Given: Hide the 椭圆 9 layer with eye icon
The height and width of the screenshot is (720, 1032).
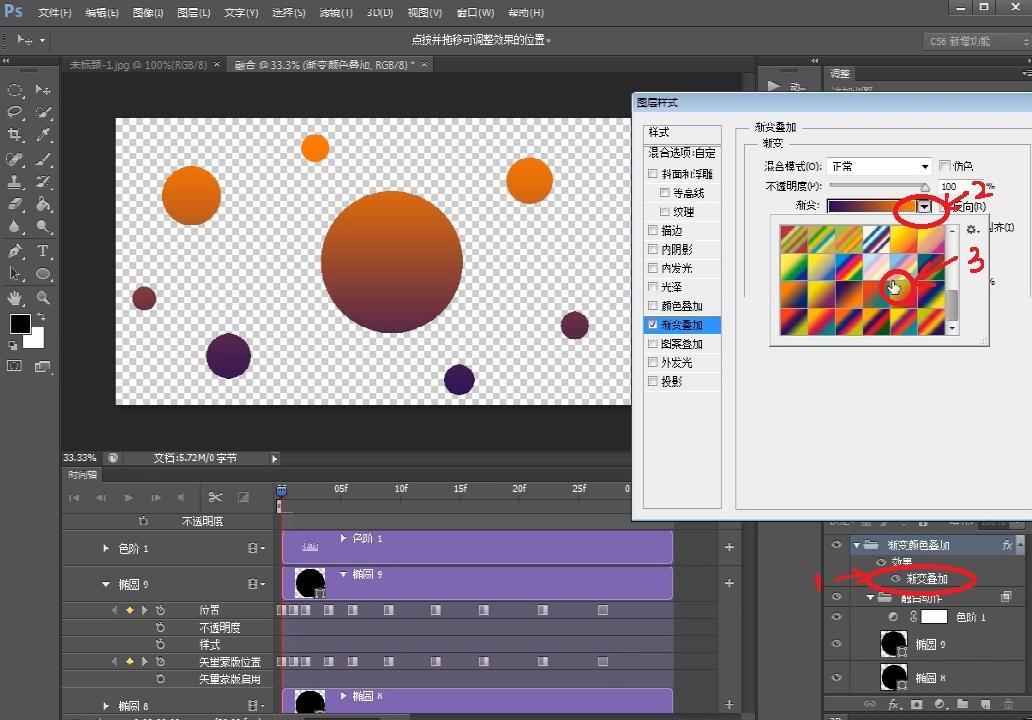Looking at the screenshot, I should 836,645.
